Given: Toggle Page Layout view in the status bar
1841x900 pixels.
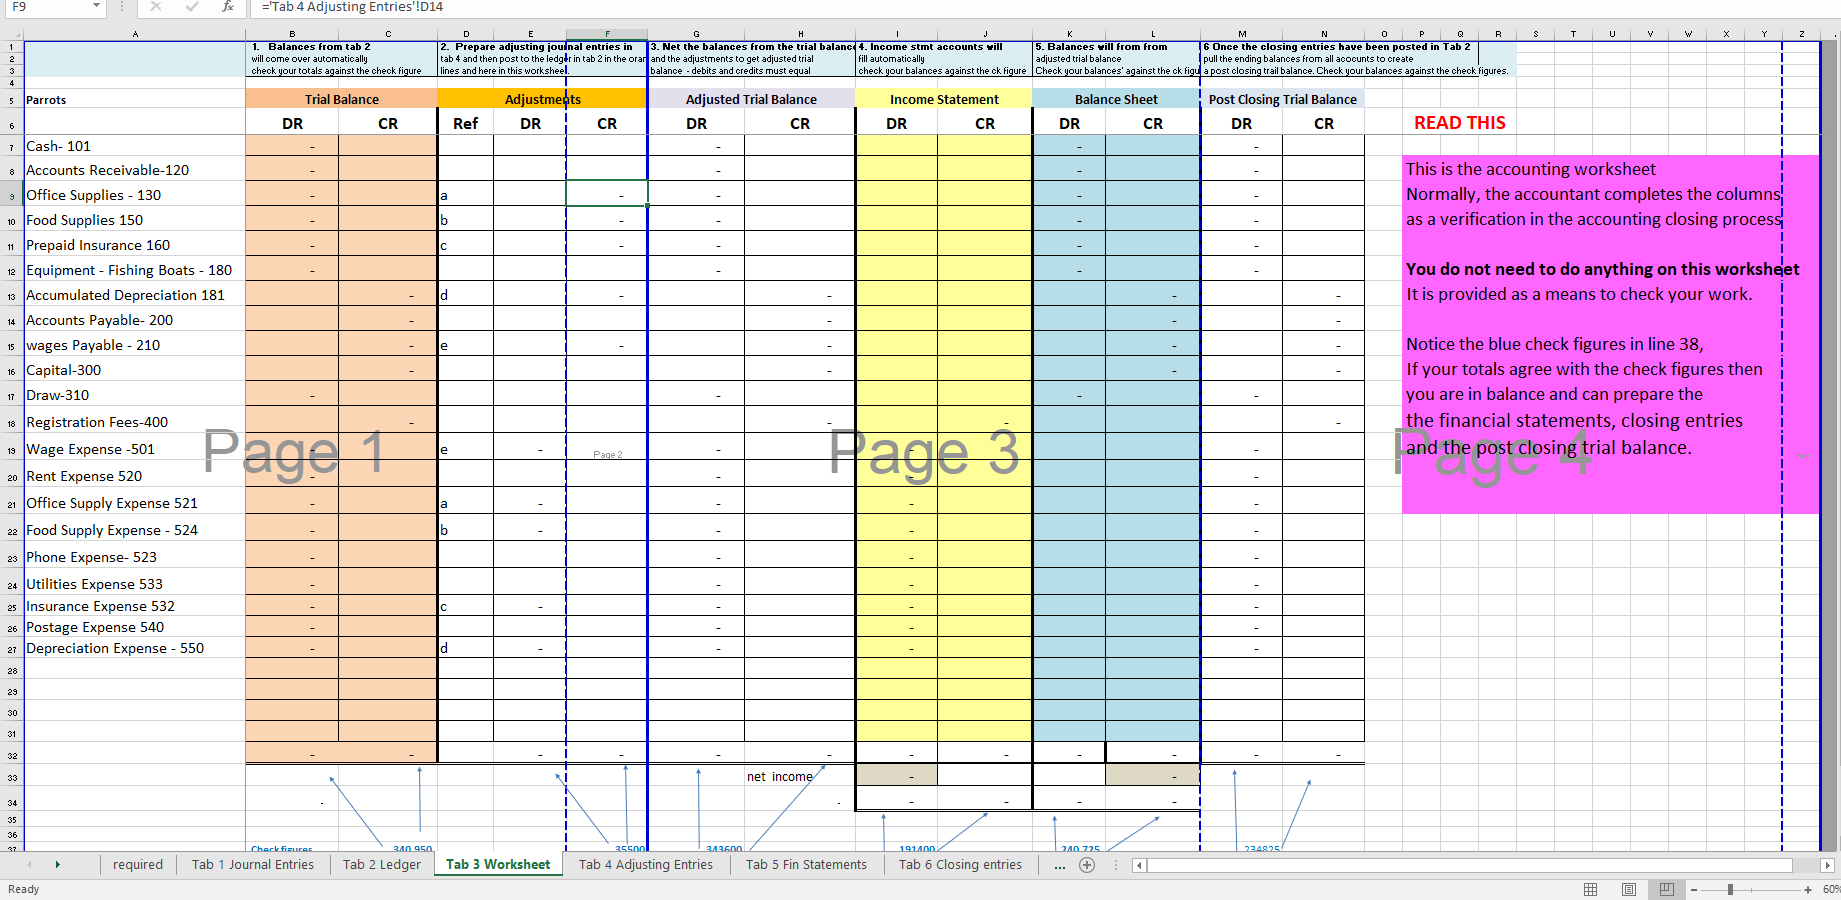Looking at the screenshot, I should tap(1628, 889).
